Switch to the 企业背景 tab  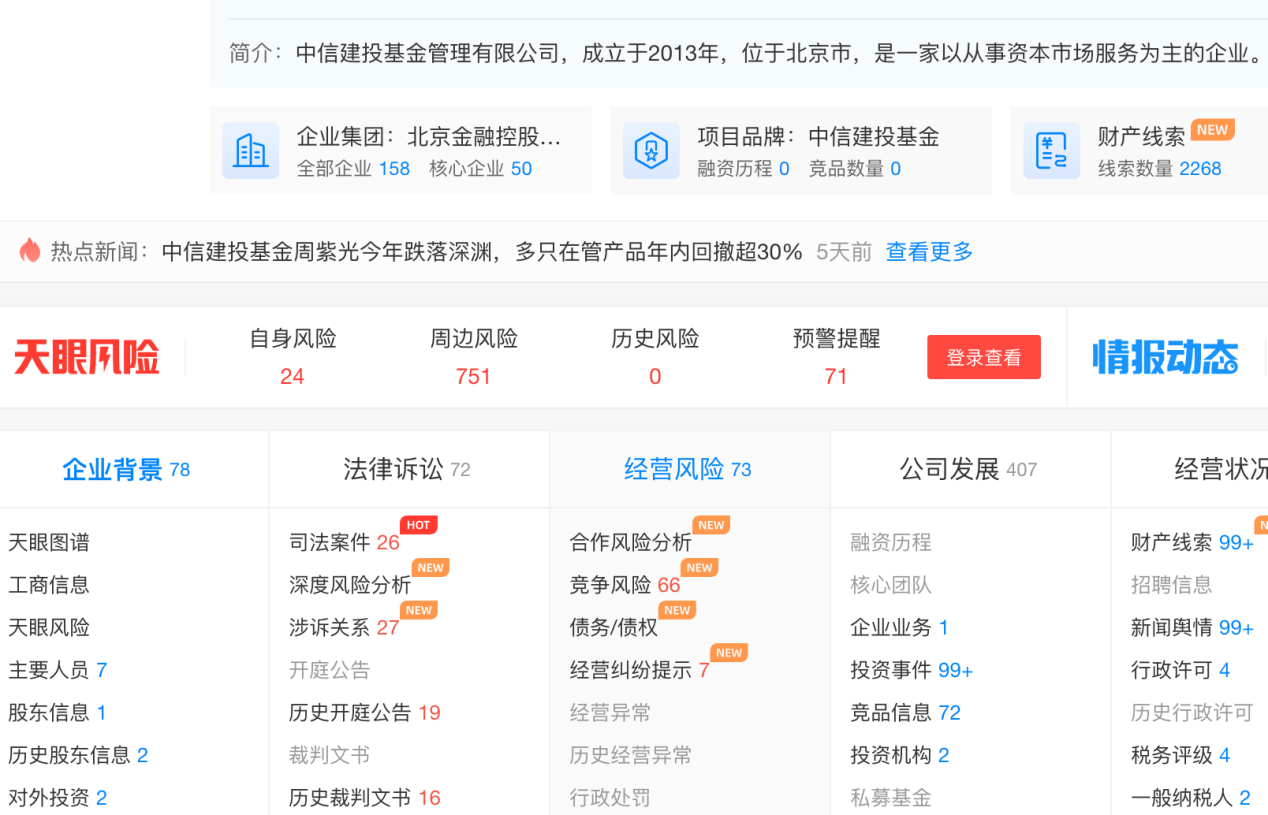(126, 469)
